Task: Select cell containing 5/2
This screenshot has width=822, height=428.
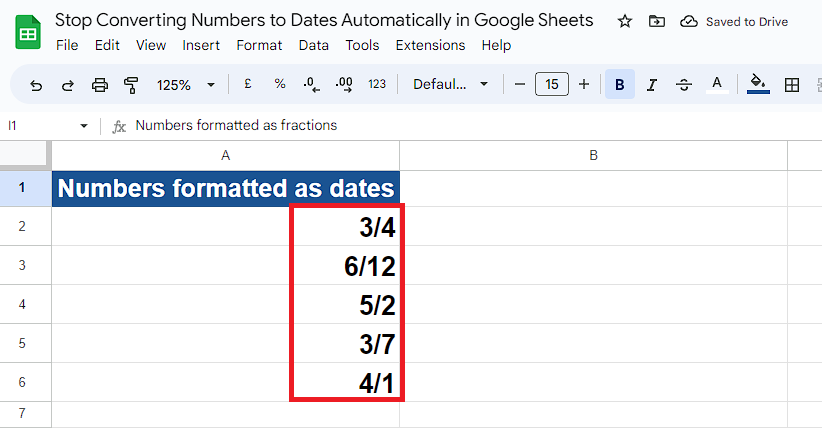Action: coord(225,304)
